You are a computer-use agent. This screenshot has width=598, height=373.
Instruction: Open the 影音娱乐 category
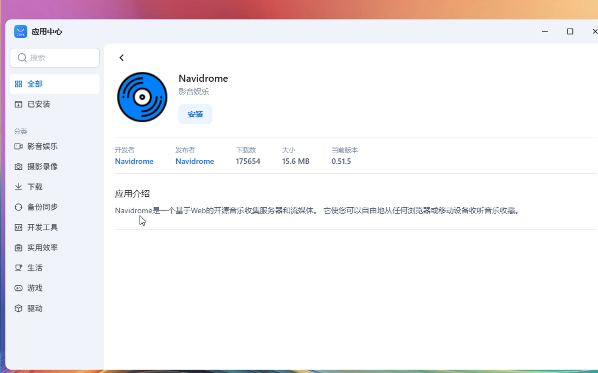click(55, 146)
